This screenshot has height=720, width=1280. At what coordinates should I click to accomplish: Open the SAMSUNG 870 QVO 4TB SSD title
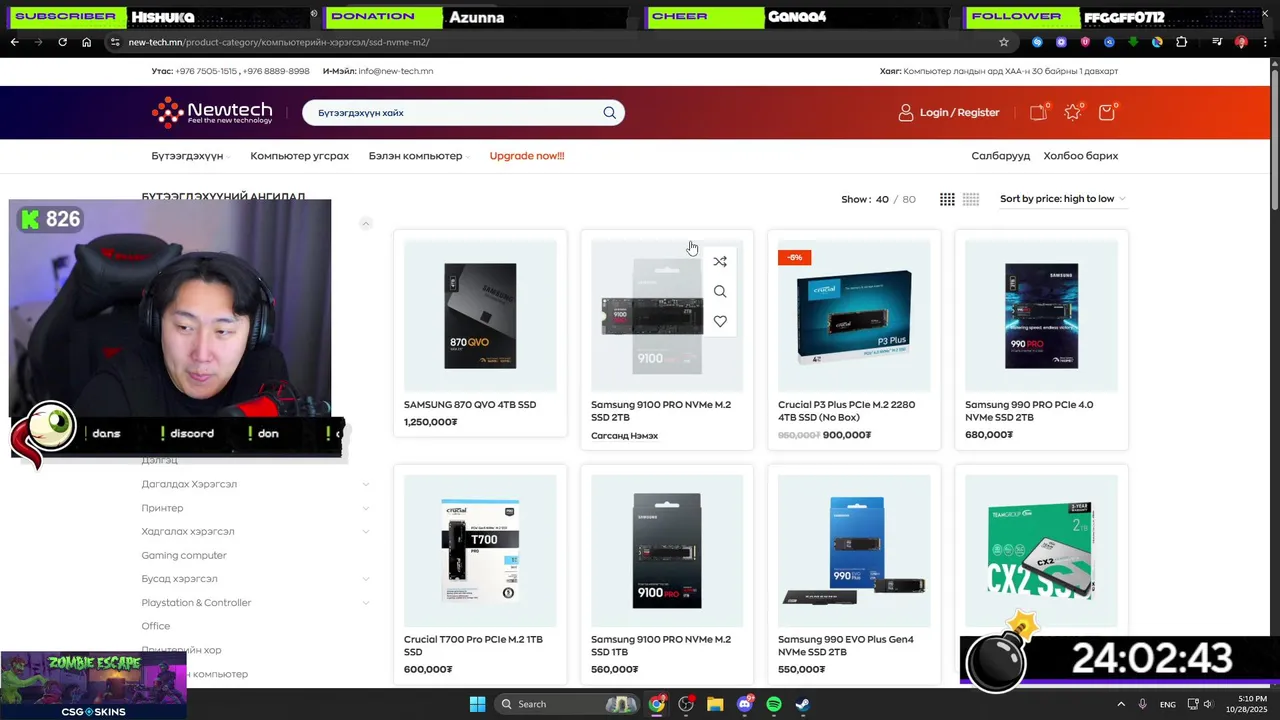(470, 405)
